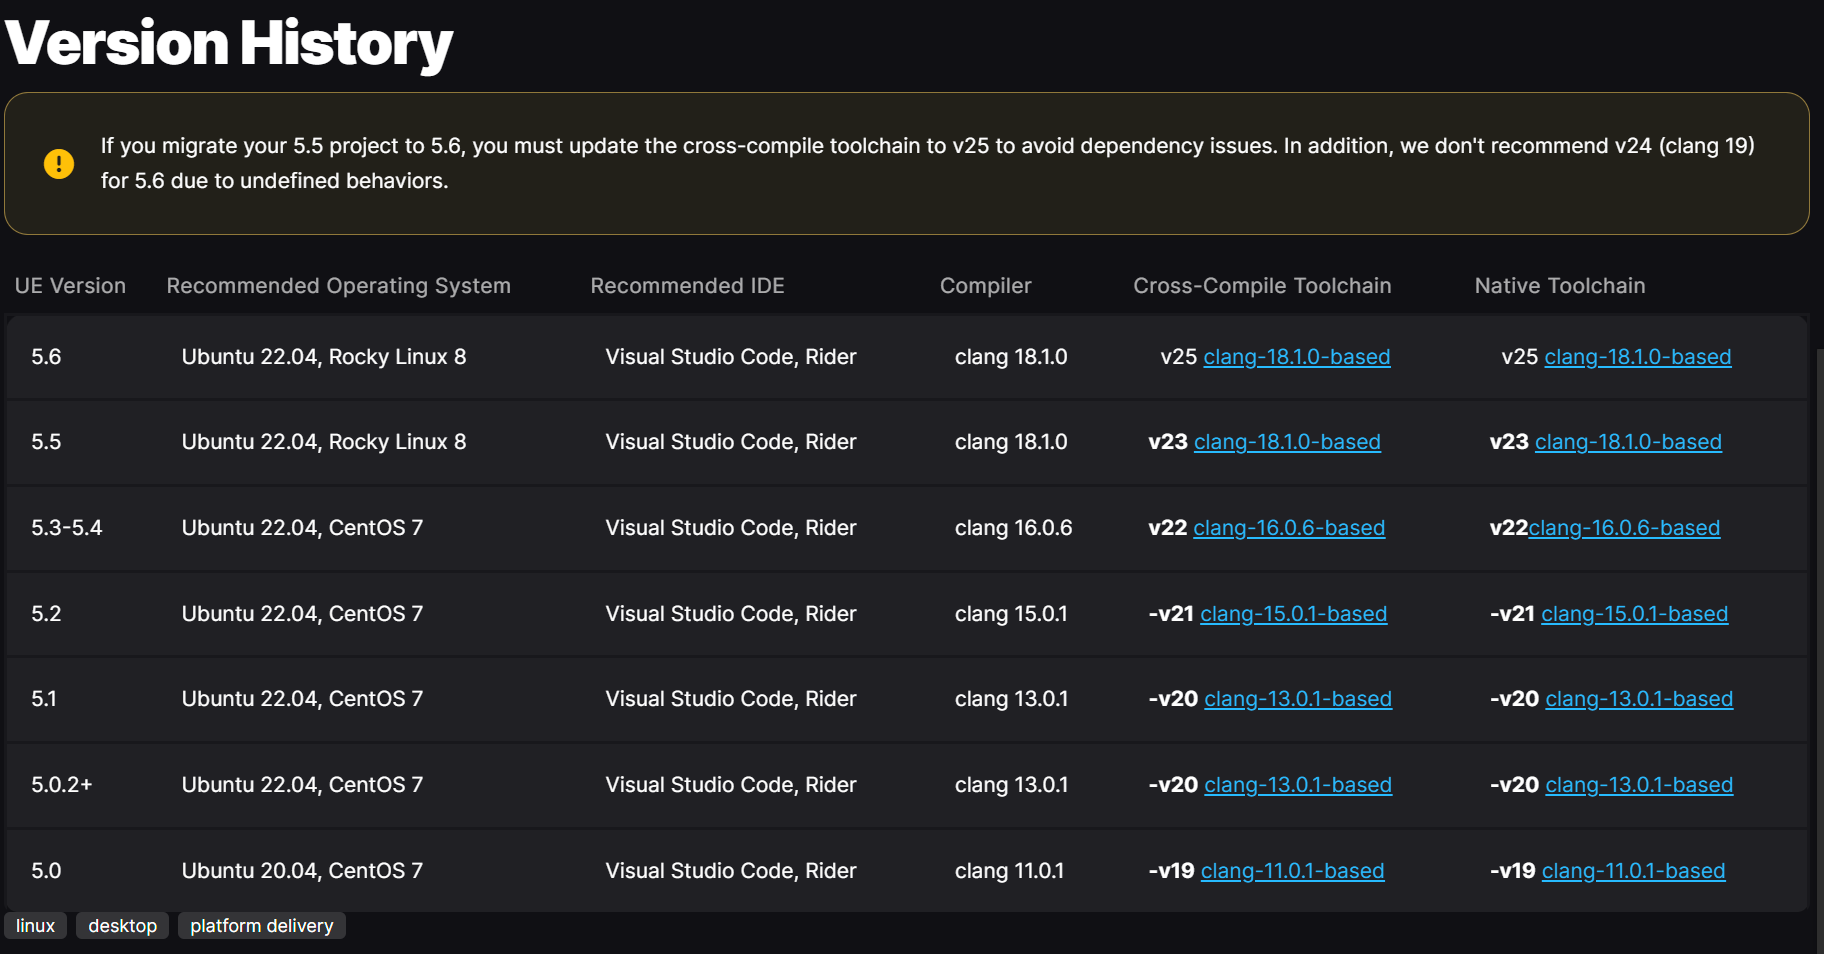Open the v21 native clang-15.0.1-based link
The image size is (1824, 954).
pyautogui.click(x=1634, y=614)
